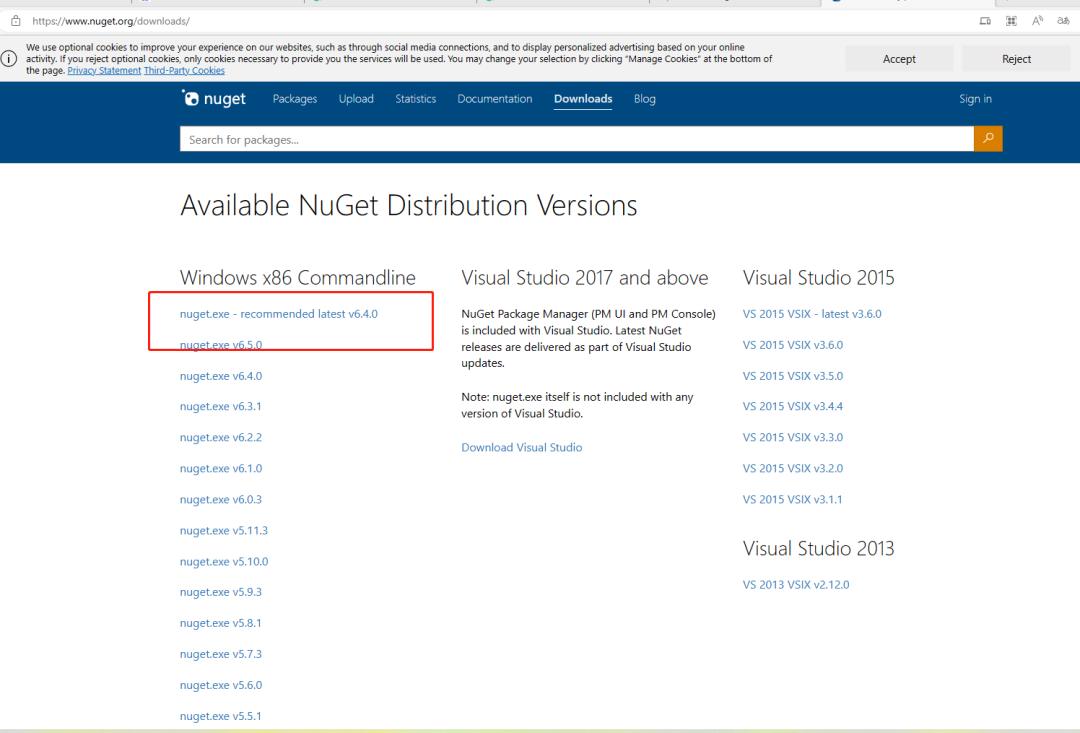Download nuget.exe v6.5.0
The height and width of the screenshot is (733, 1080).
pyautogui.click(x=220, y=344)
